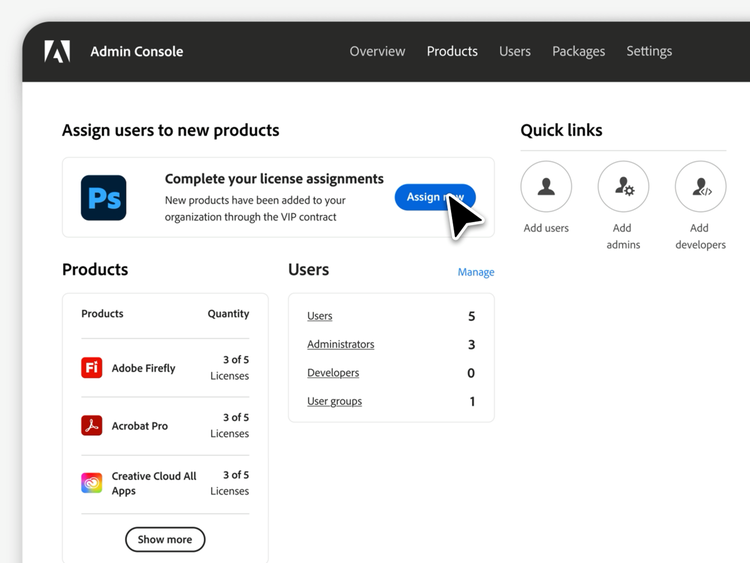The image size is (750, 563).
Task: Click the Developers count 0
Action: click(x=471, y=373)
